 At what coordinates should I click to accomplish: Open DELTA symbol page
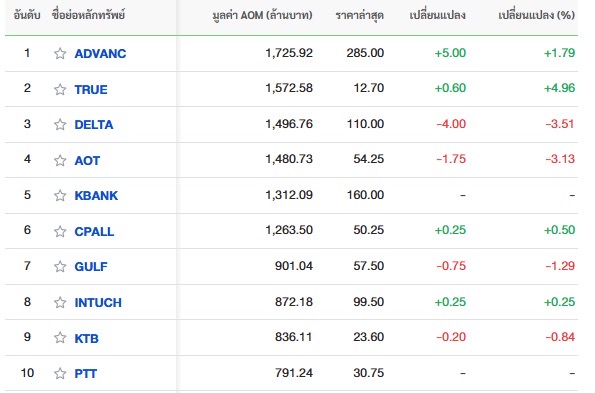click(x=94, y=124)
